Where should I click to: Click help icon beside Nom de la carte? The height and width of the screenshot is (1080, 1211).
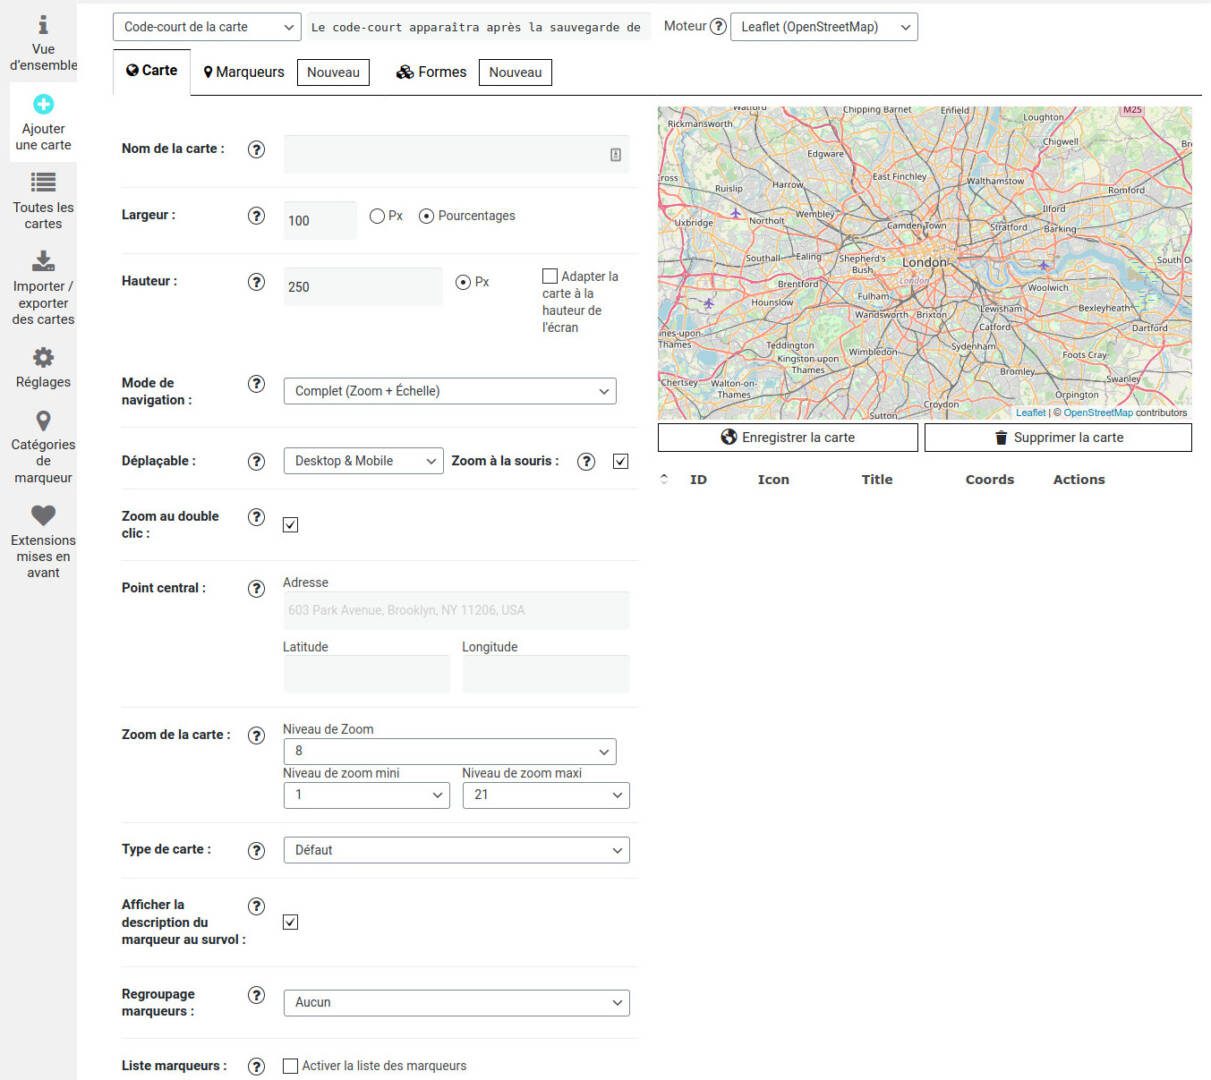(256, 150)
